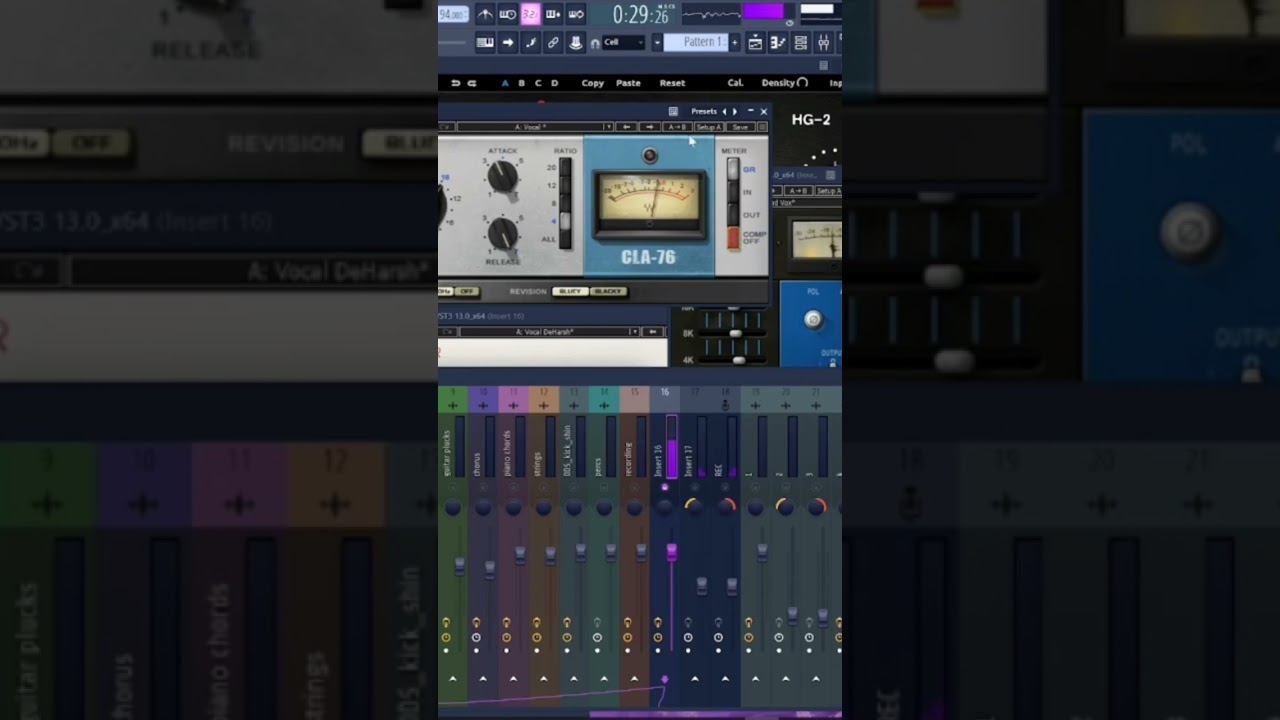Set meter to IN on CLA-76
The height and width of the screenshot is (720, 1280).
pyautogui.click(x=733, y=192)
